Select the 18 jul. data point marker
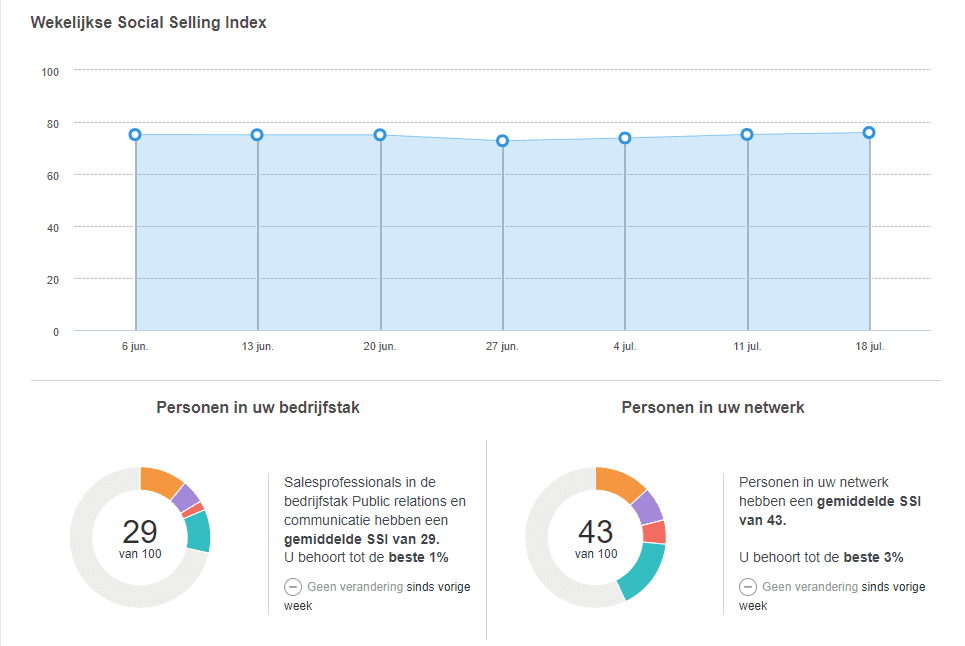 (869, 133)
